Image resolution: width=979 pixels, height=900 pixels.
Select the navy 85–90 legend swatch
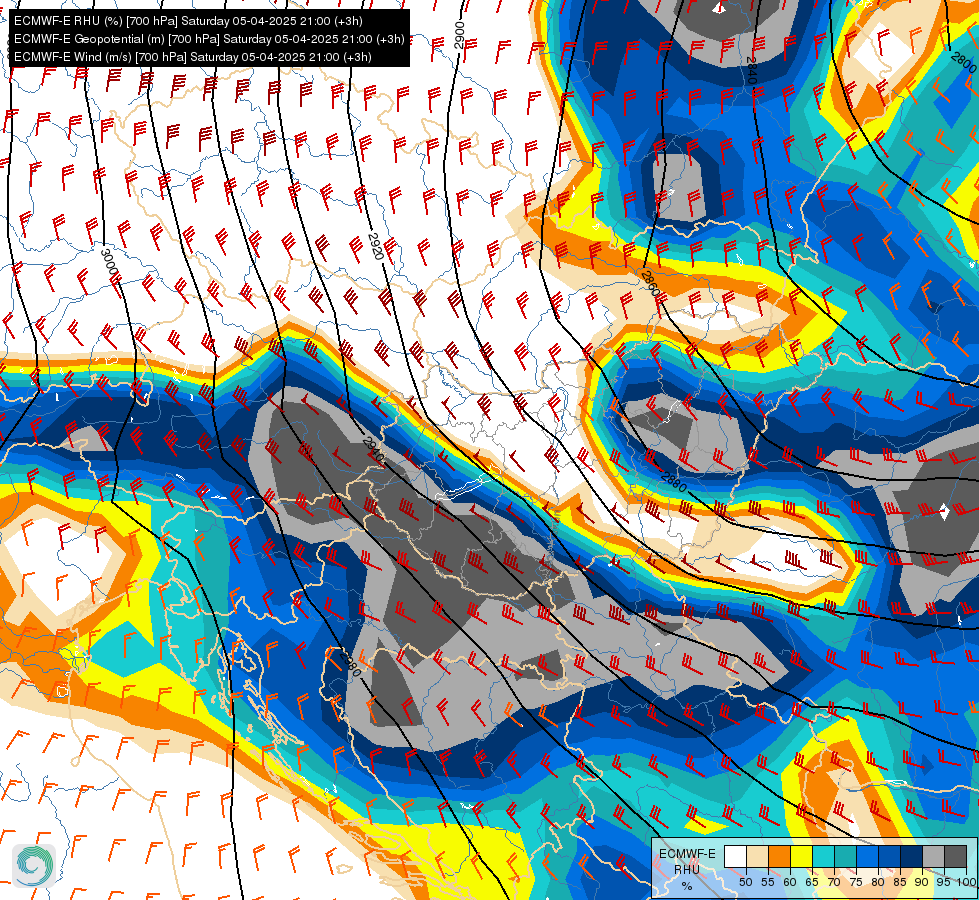(911, 857)
